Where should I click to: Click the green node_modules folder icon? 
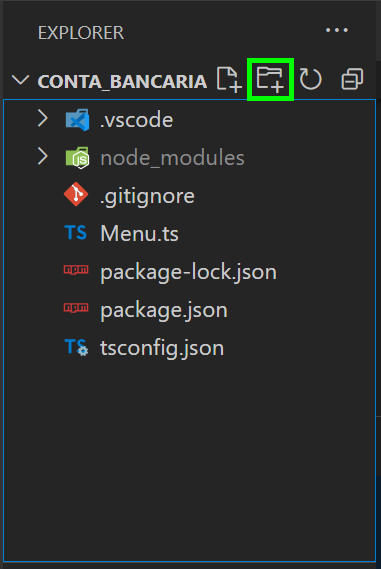(77, 158)
